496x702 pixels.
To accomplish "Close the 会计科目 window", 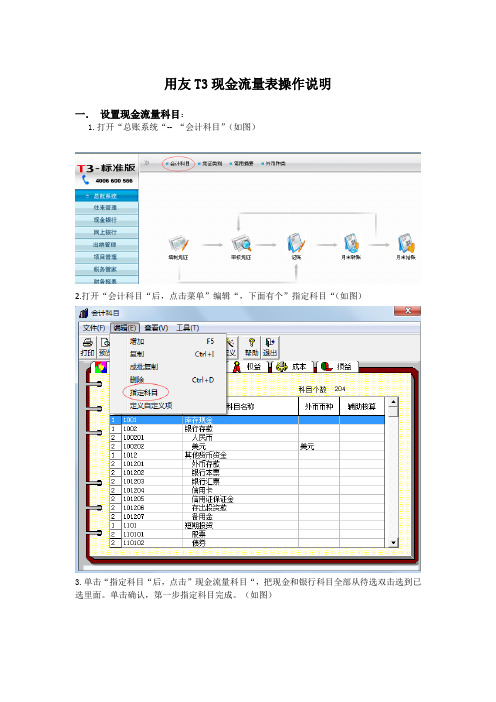I will (407, 311).
